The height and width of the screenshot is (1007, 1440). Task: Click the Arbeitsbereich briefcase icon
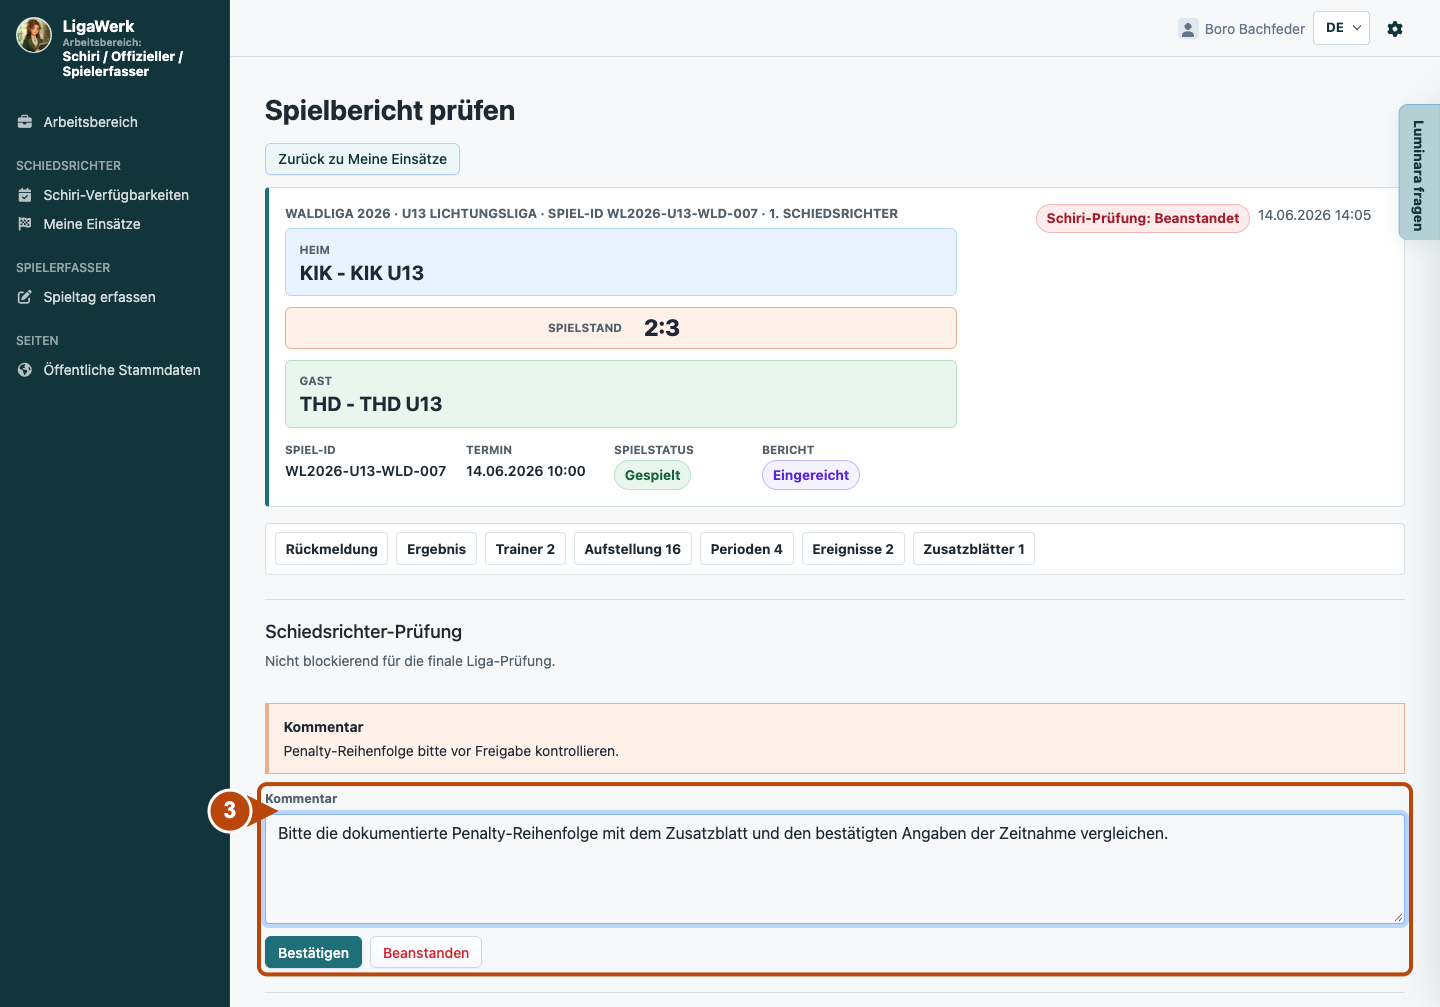click(x=25, y=122)
